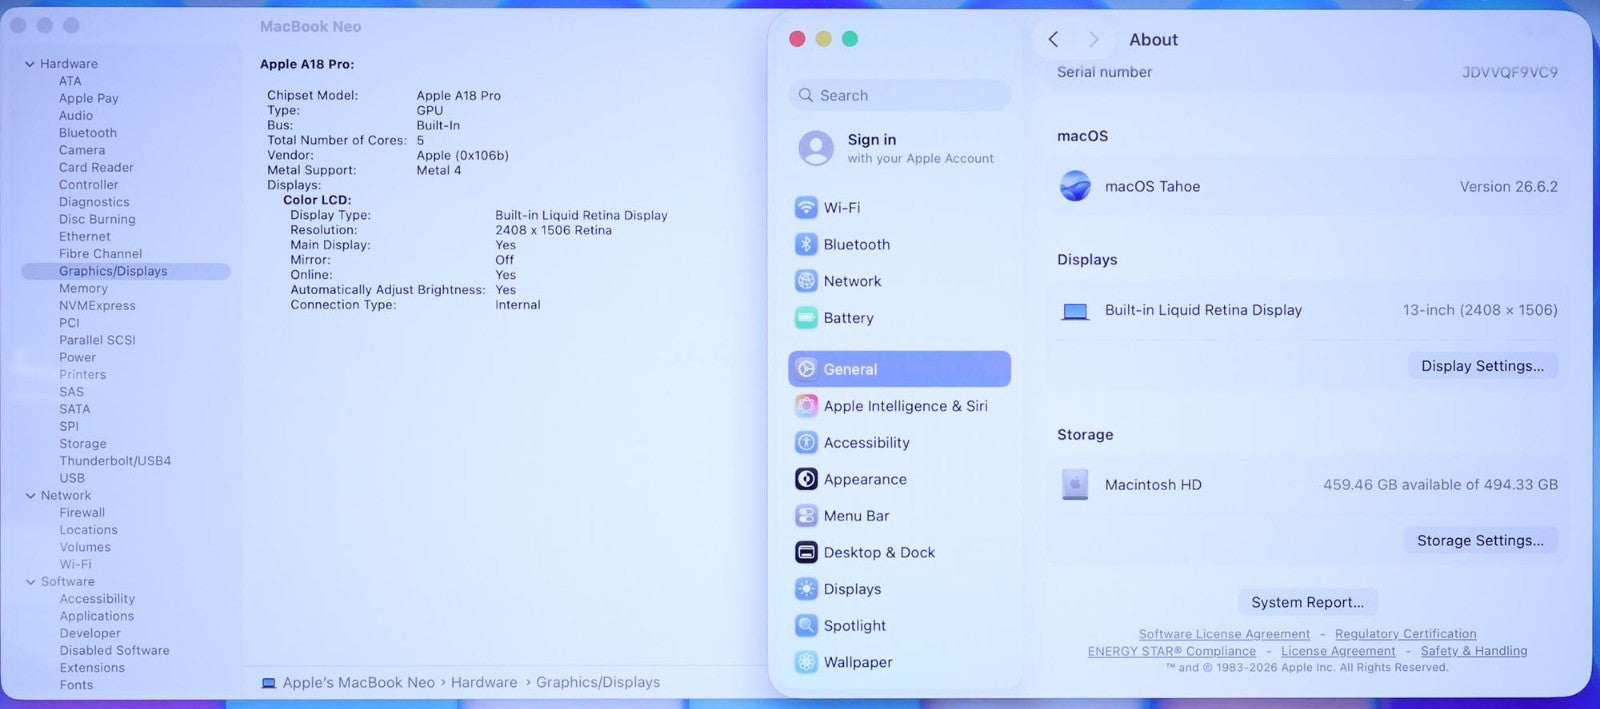
Task: Open Wi-Fi settings icon in sidebar
Action: pyautogui.click(x=806, y=208)
